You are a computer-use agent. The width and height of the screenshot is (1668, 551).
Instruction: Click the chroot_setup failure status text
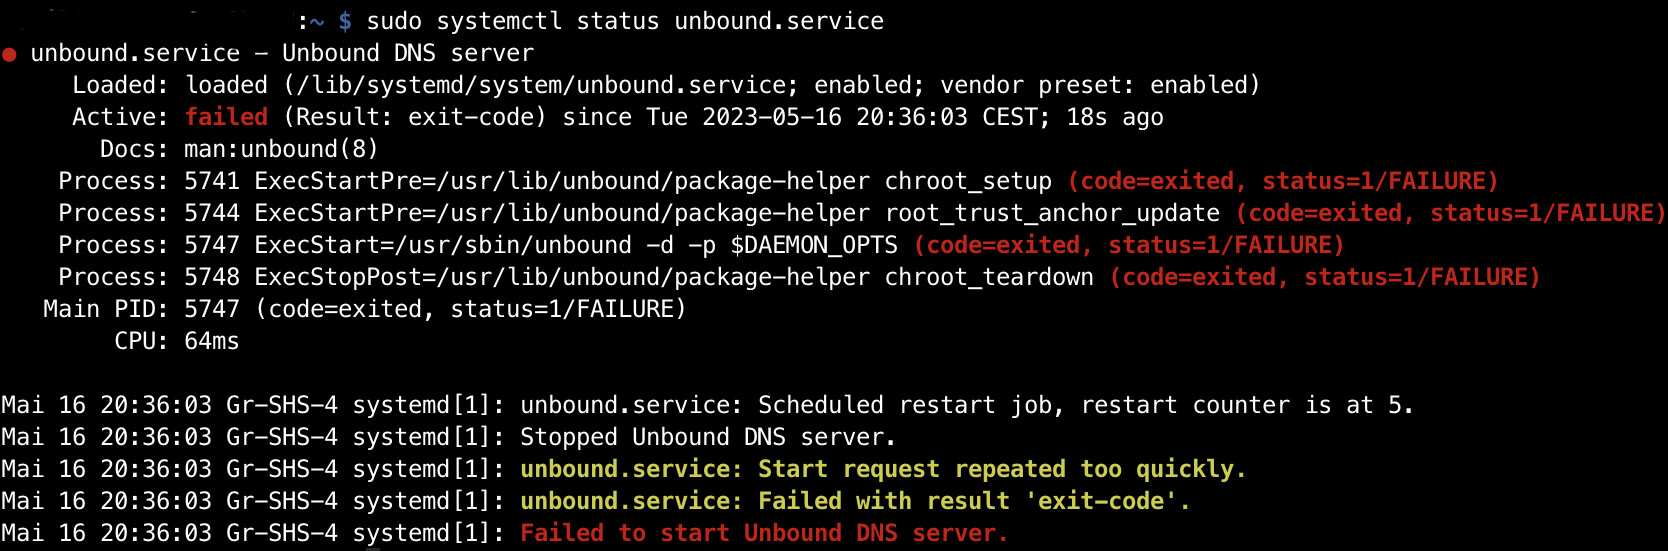tap(1284, 181)
